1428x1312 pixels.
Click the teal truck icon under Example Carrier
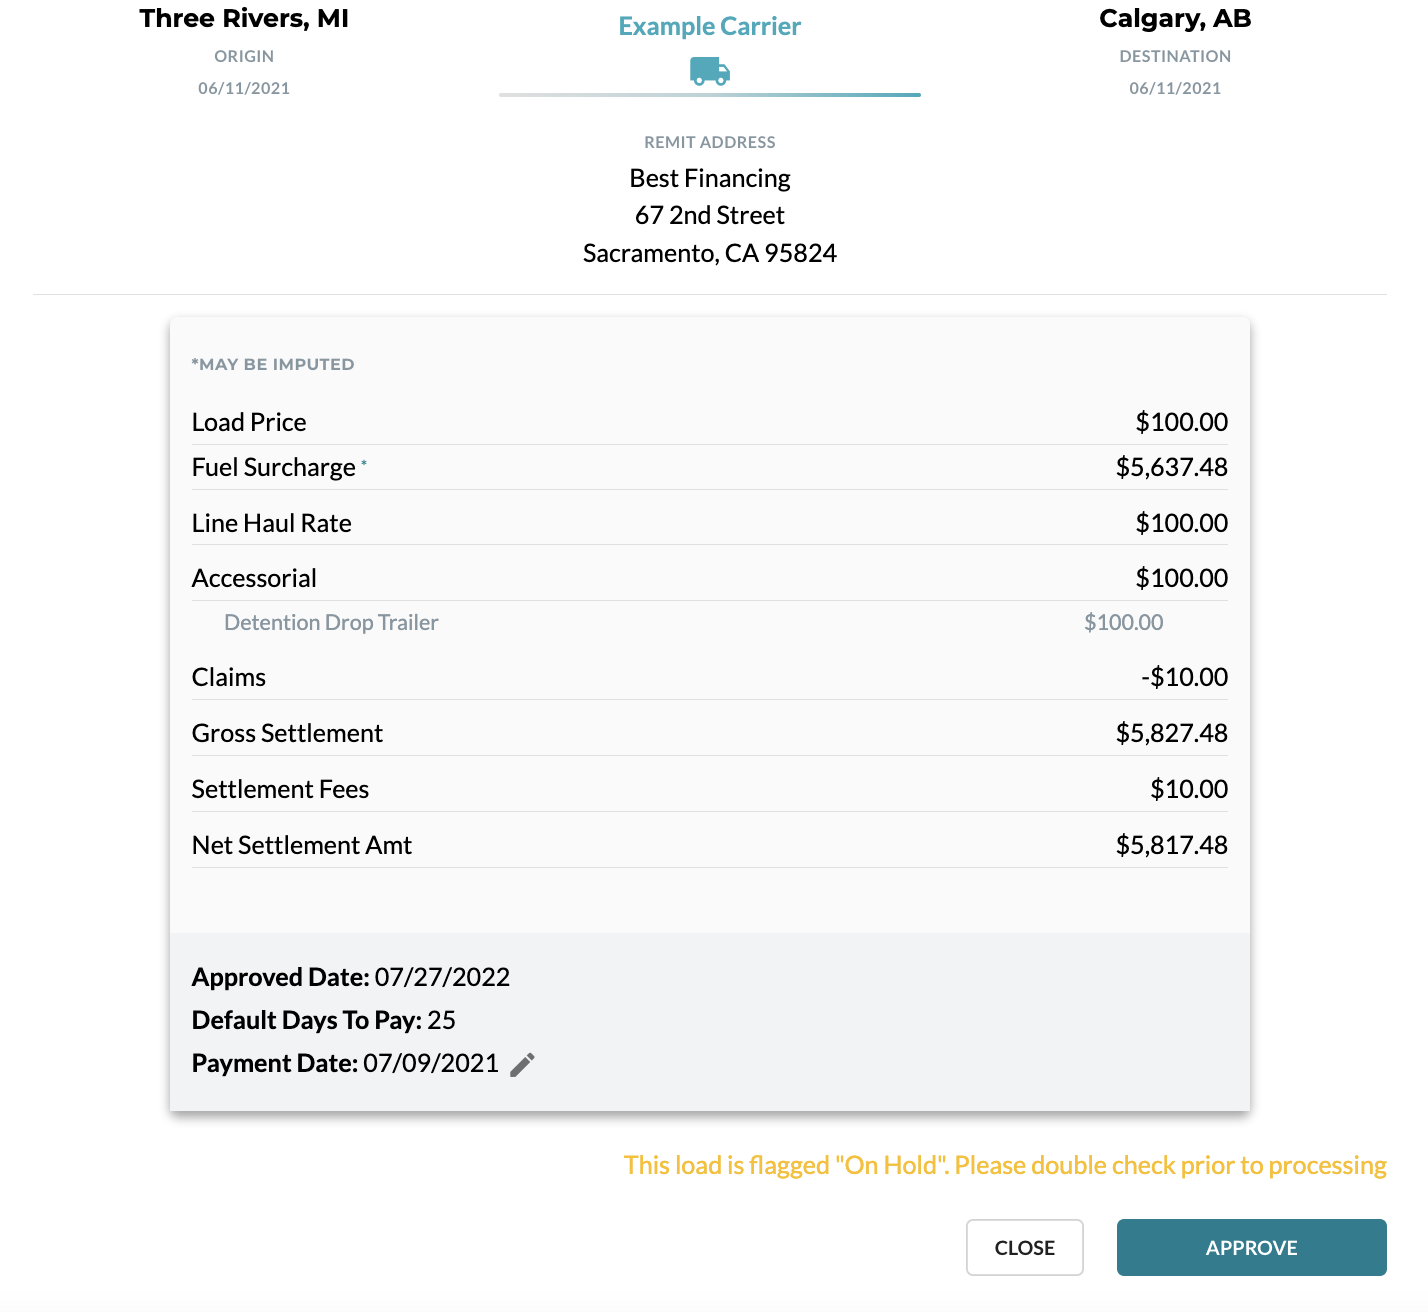point(709,71)
